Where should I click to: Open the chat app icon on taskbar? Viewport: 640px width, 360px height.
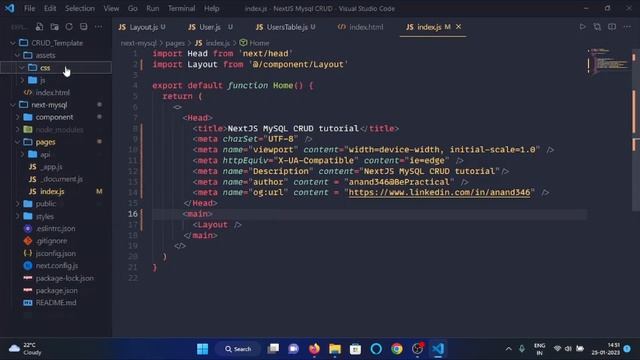pos(293,349)
